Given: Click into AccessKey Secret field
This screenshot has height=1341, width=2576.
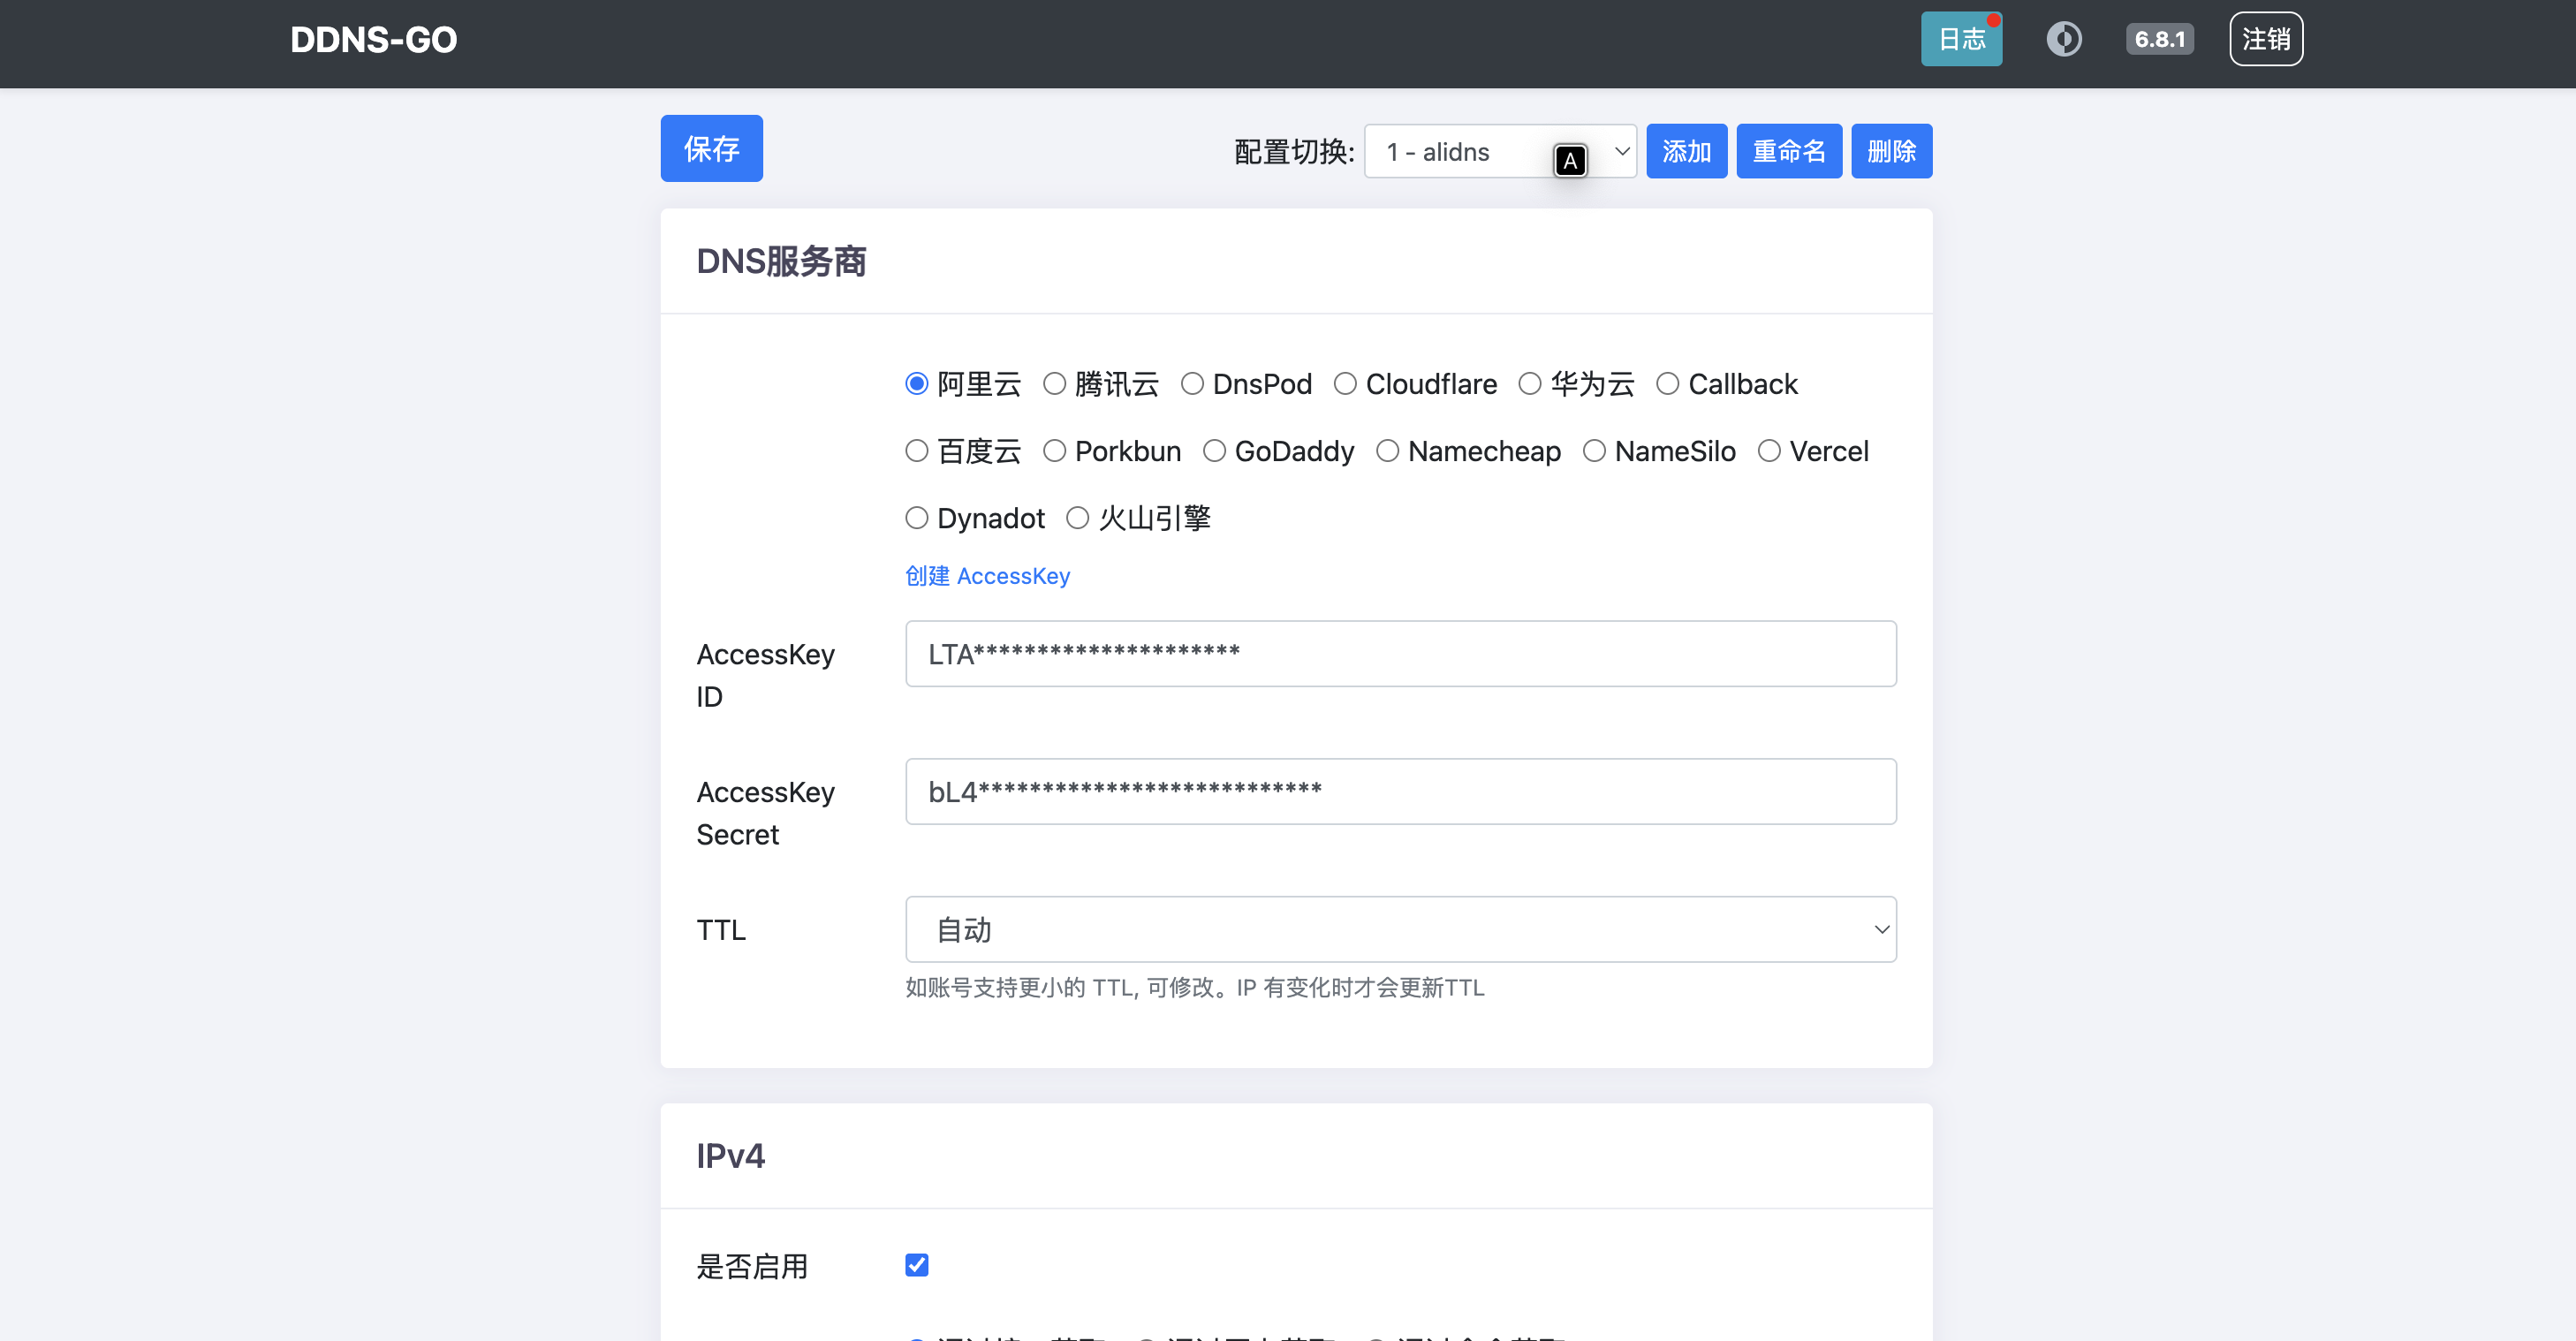Looking at the screenshot, I should coord(1400,791).
